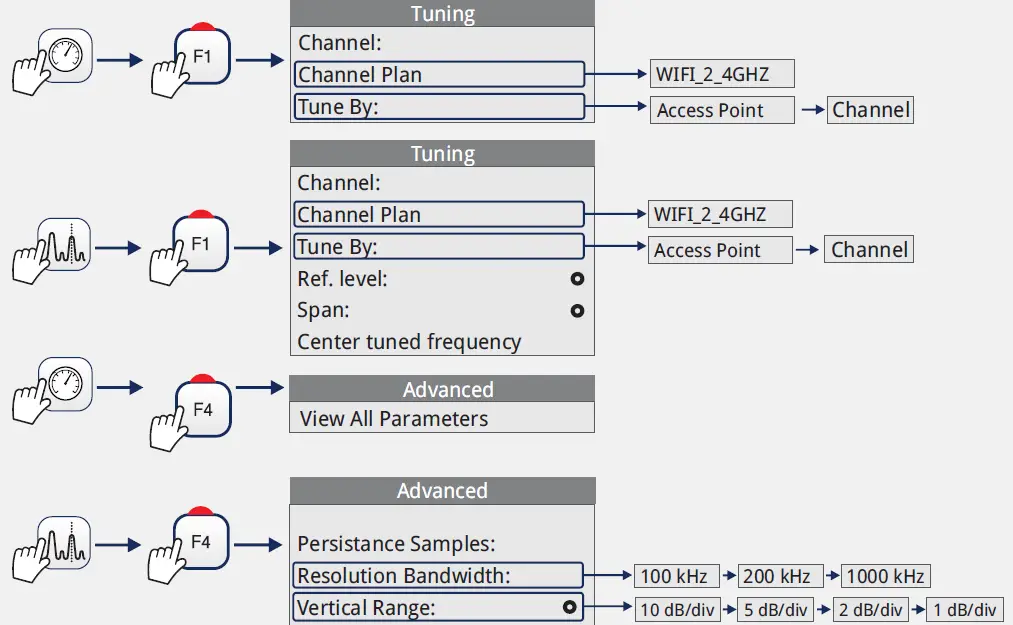Choose the 200 kHz bandwidth option

tap(781, 576)
